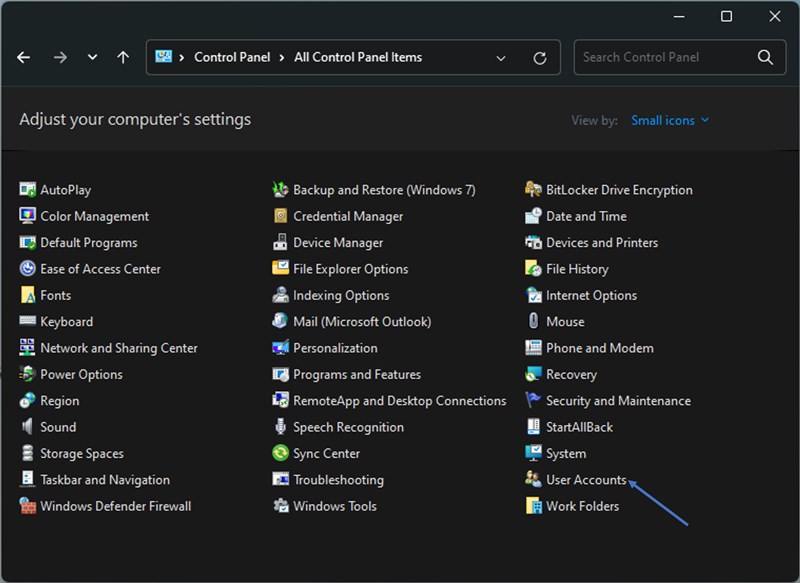Select All Control Panel Items breadcrumb
800x583 pixels.
pos(358,57)
